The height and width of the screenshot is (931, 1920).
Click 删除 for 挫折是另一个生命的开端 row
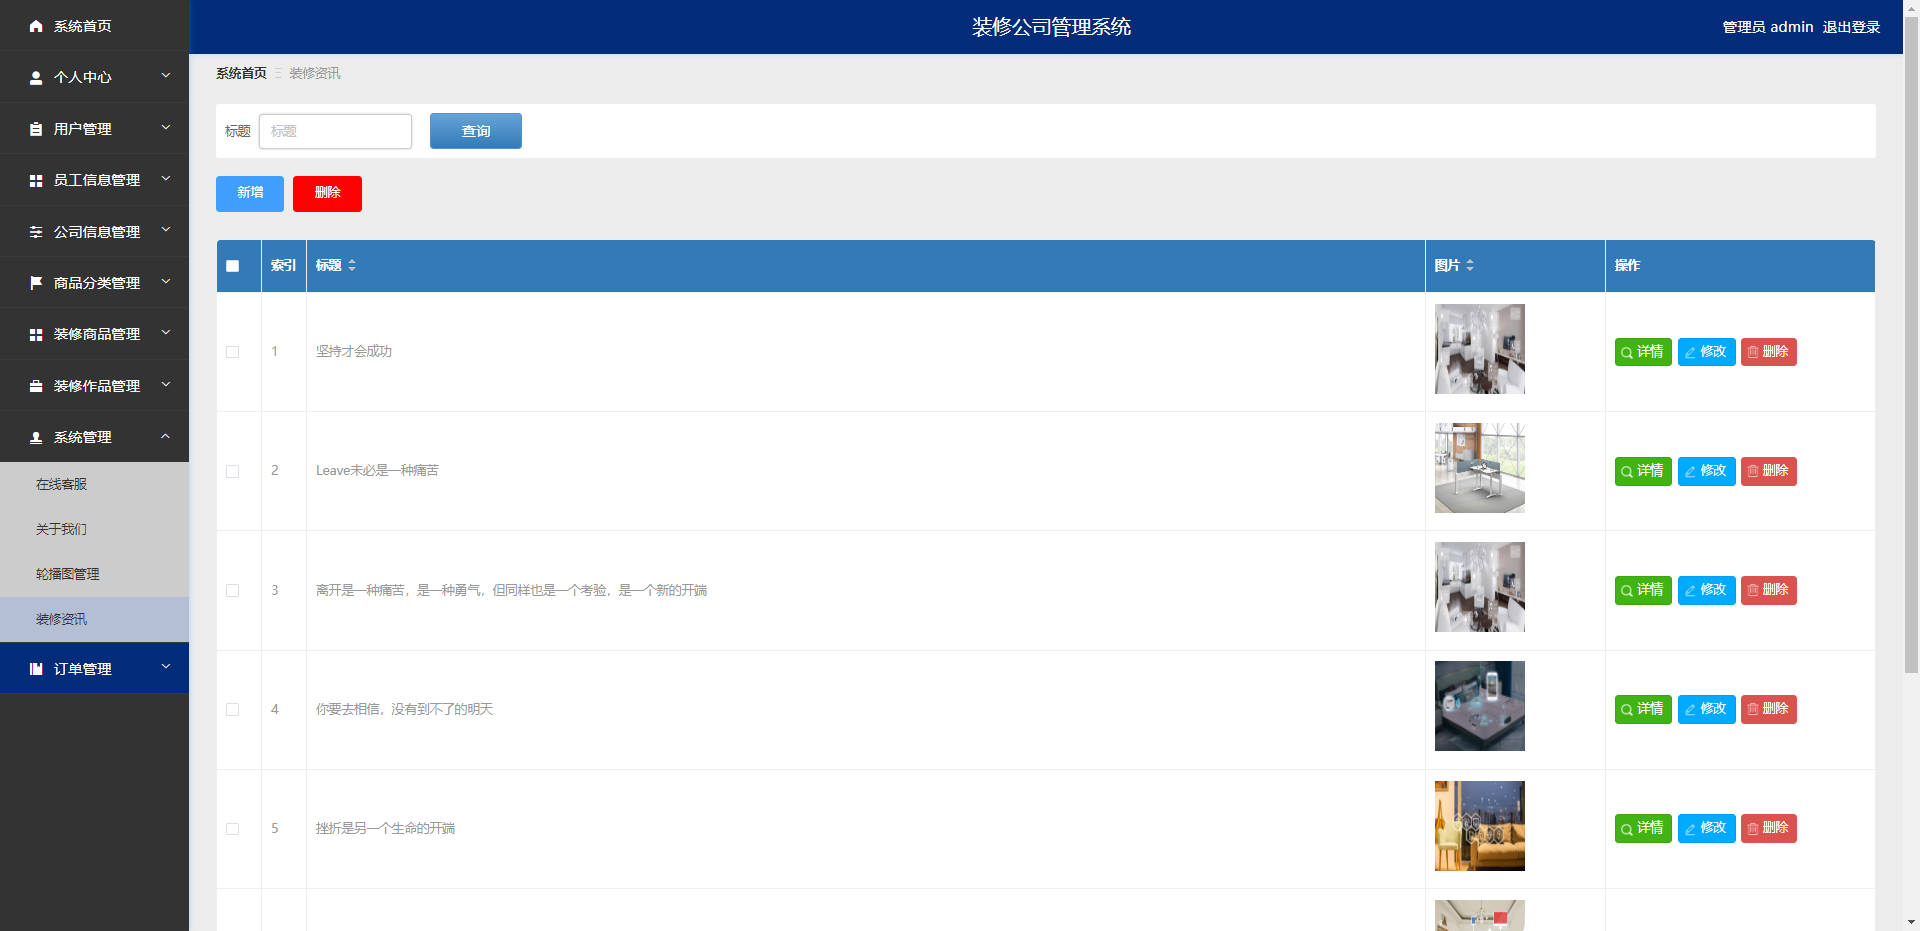click(1768, 828)
